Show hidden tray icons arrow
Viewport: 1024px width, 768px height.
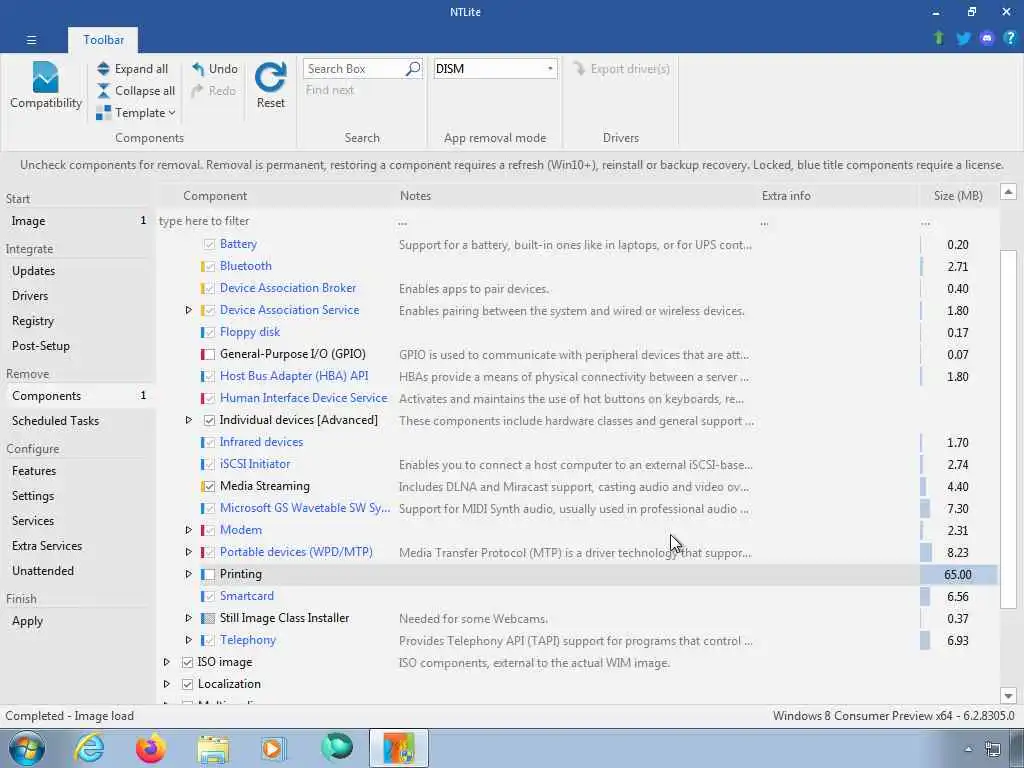[968, 749]
